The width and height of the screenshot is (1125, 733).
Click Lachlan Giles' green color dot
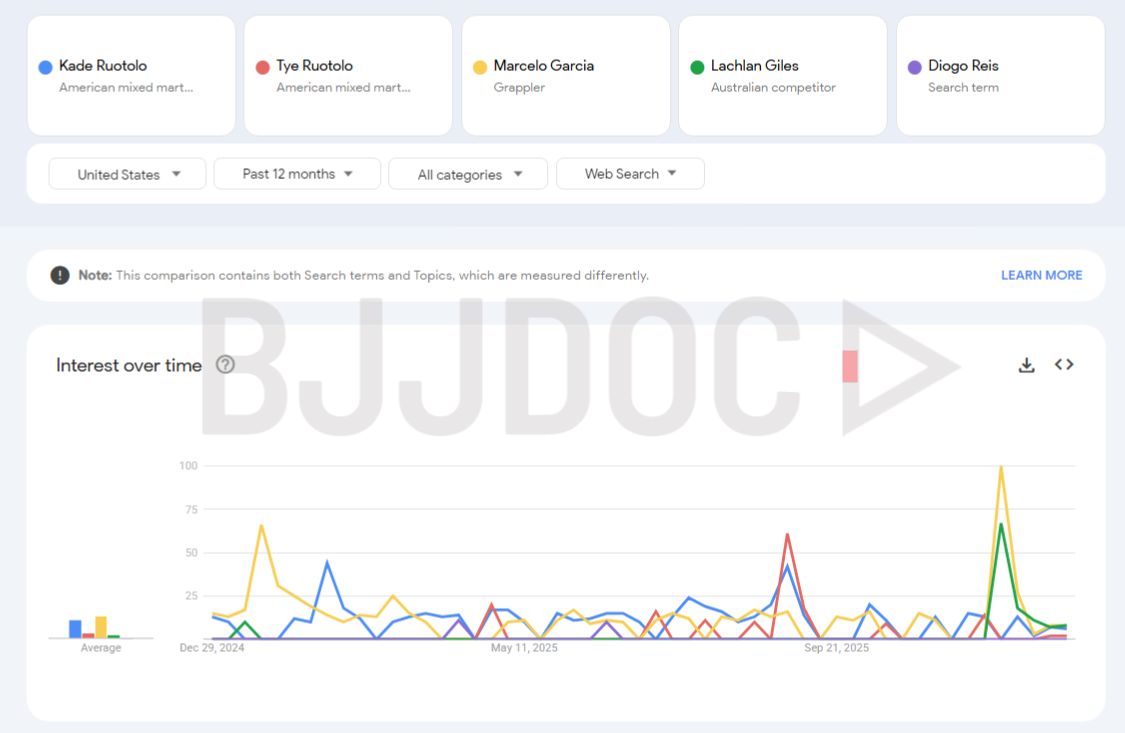[697, 67]
